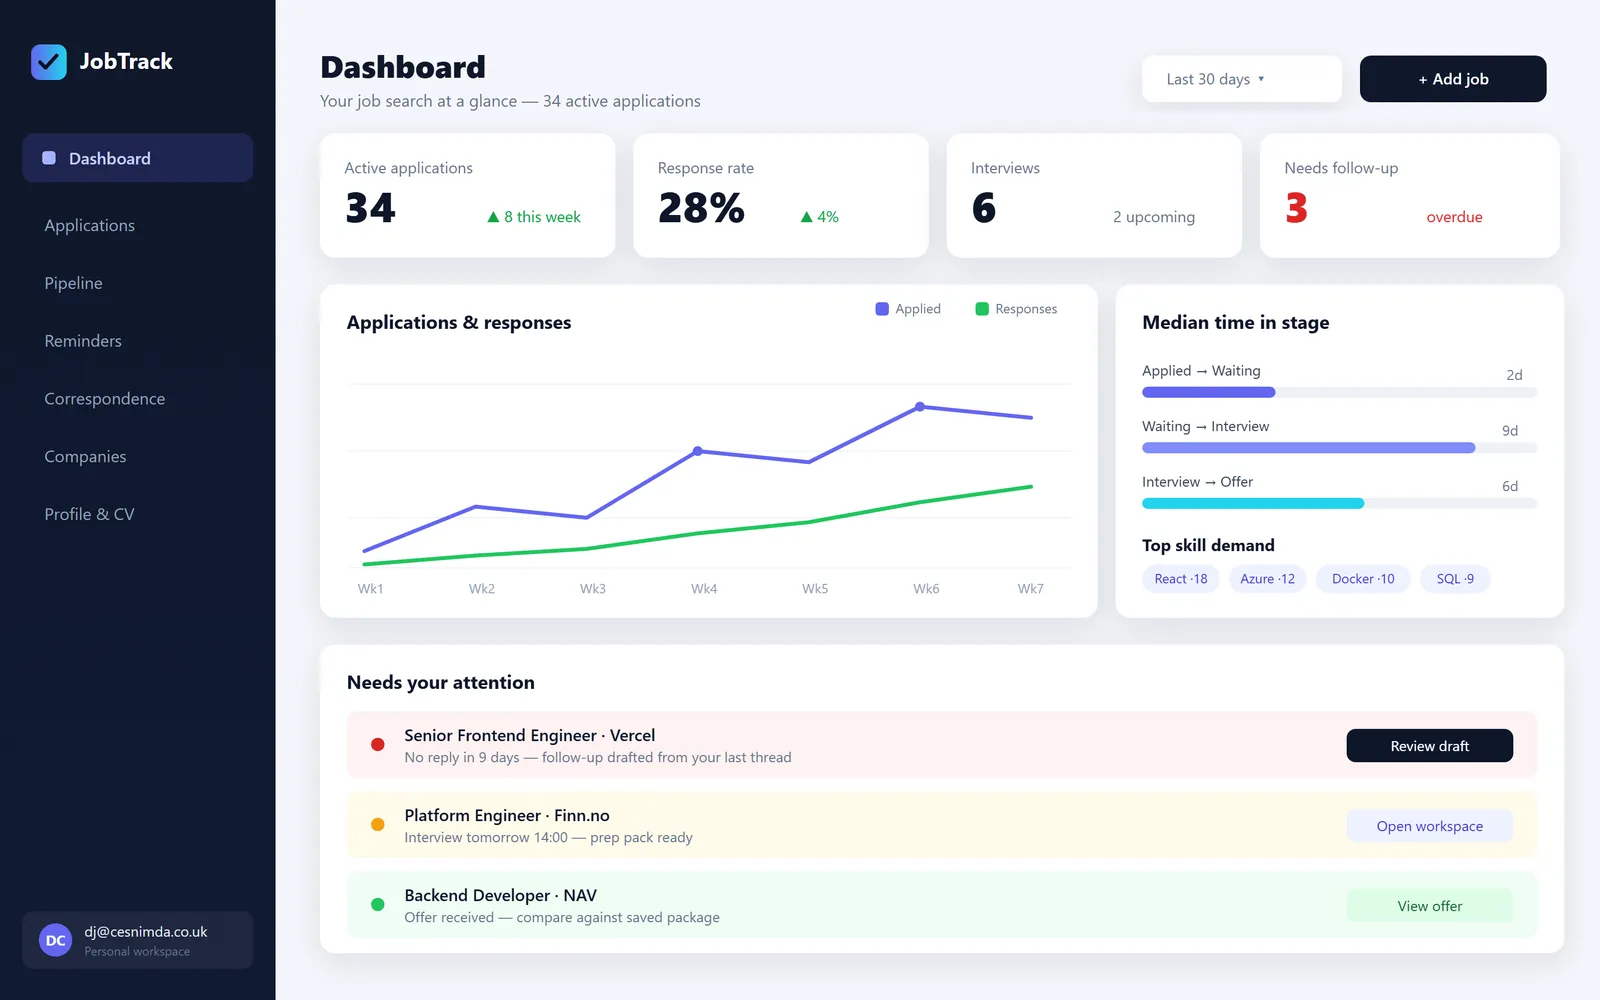
Task: Open the Active applications stat card
Action: tap(467, 196)
